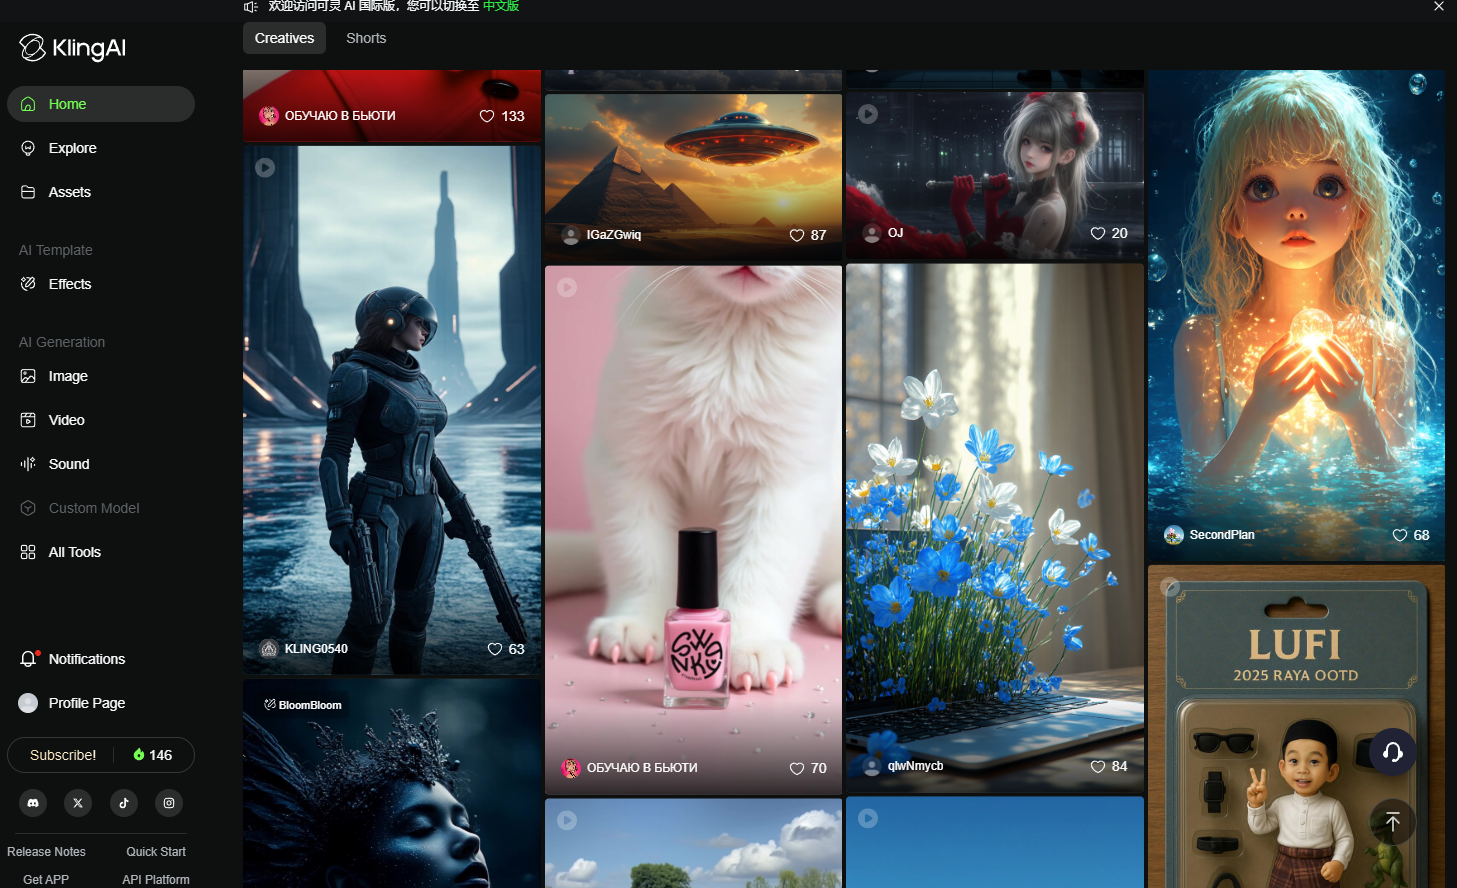Open the Discord social link

click(33, 803)
